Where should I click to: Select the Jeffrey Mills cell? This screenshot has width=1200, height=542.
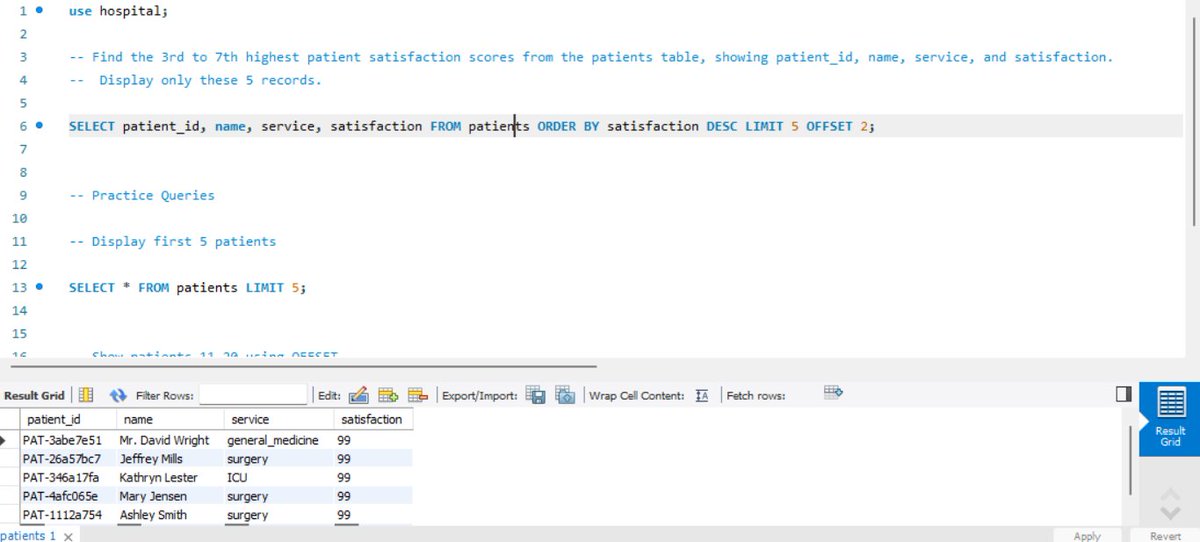[x=170, y=459]
